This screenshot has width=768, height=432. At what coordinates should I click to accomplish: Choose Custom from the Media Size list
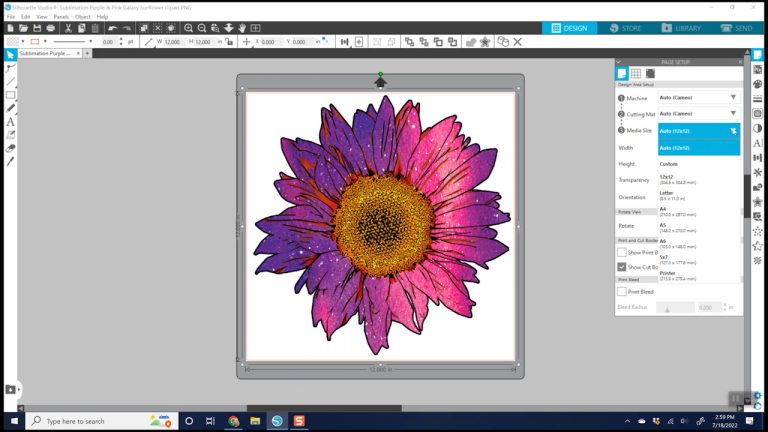[x=698, y=164]
